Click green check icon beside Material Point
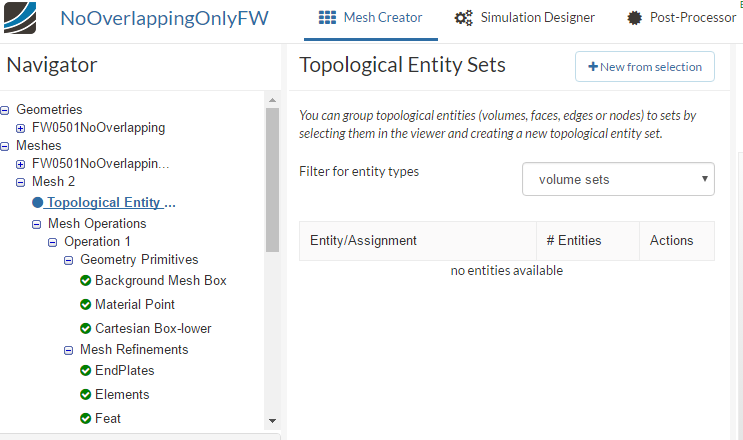The height and width of the screenshot is (440, 743). coord(85,305)
